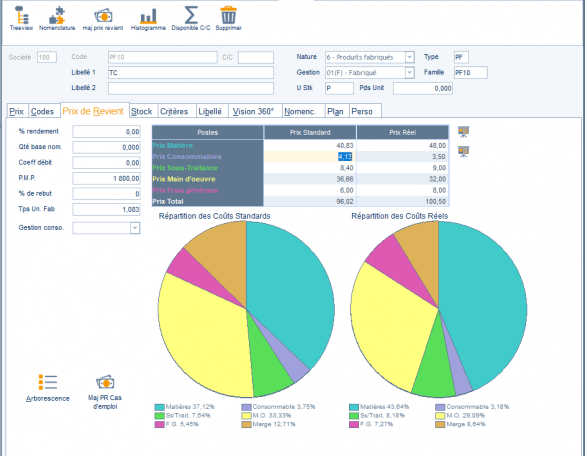The image size is (585, 456).
Task: Click Consommable 3,75% legend swatch
Action: 246,407
